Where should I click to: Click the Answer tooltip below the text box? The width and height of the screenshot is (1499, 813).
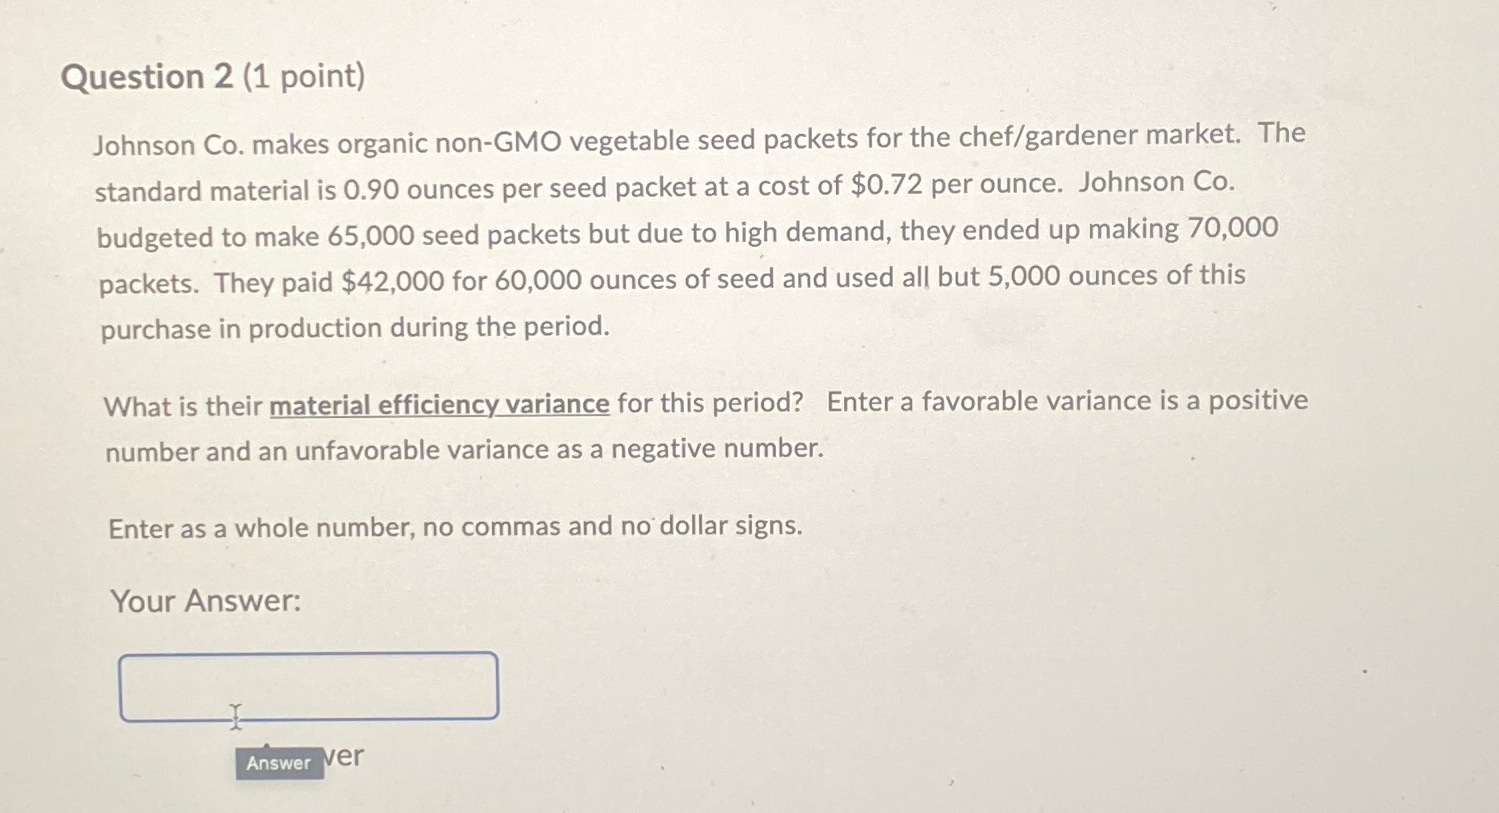[x=280, y=764]
